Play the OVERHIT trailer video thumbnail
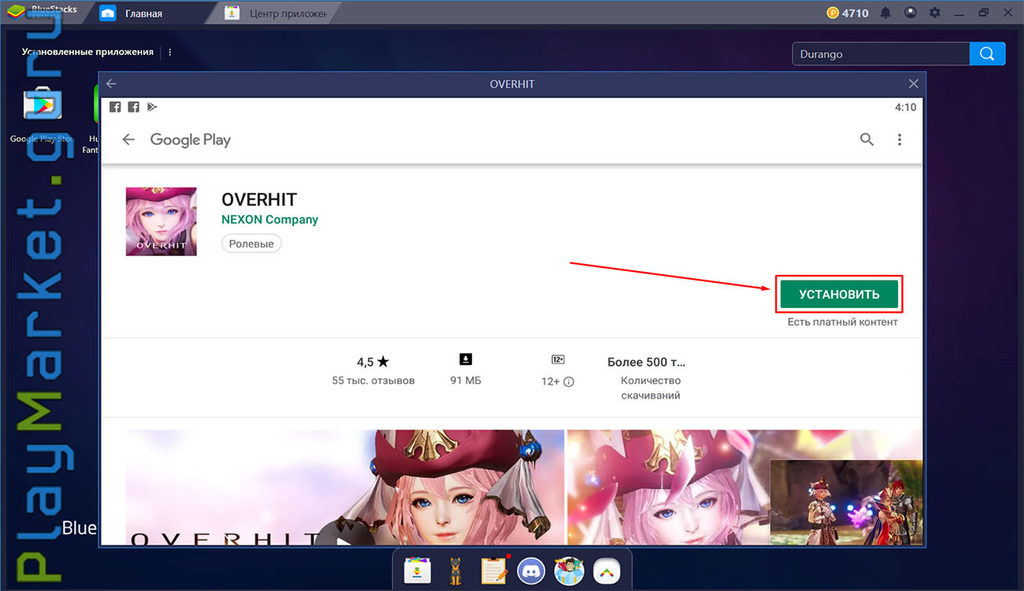The image size is (1024, 591). 345,487
